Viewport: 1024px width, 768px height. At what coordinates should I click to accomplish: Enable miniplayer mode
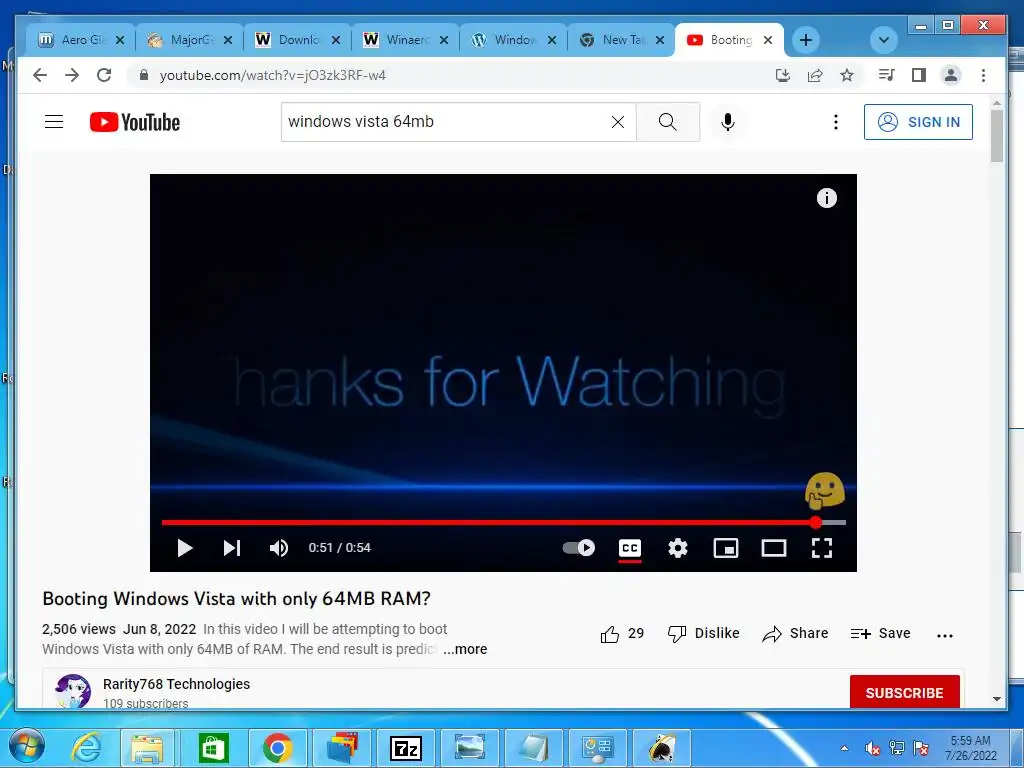pyautogui.click(x=726, y=548)
